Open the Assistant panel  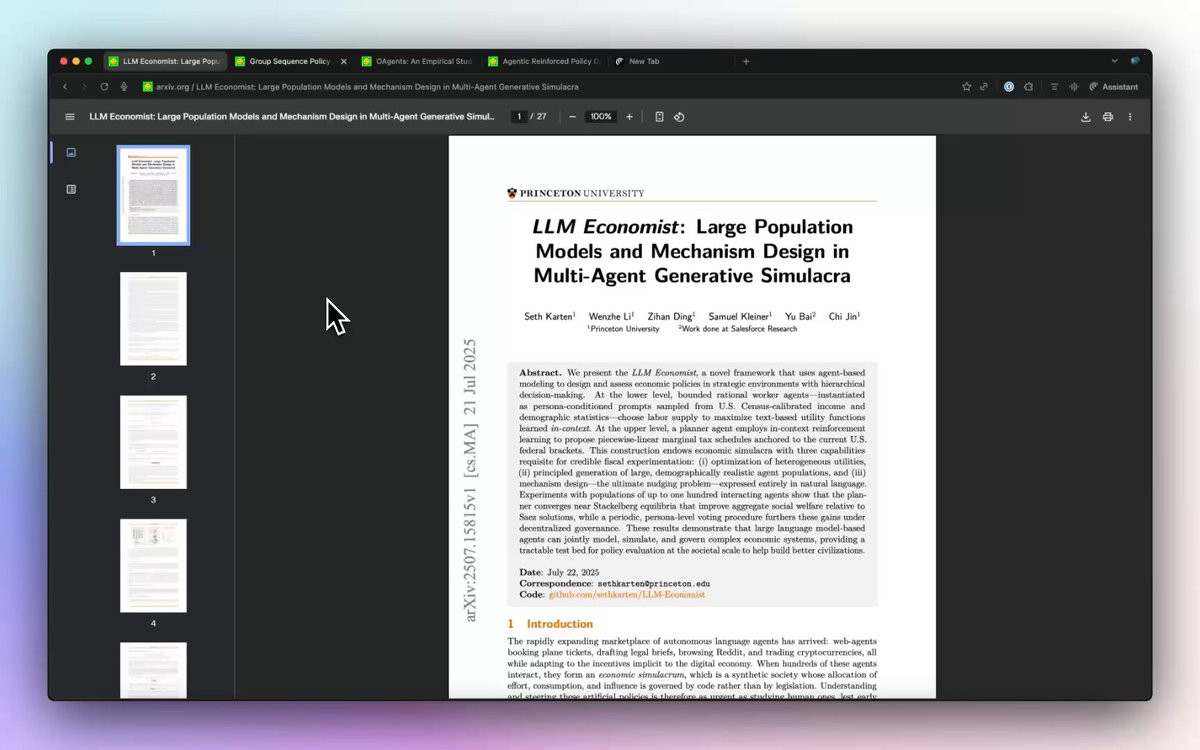[1114, 87]
